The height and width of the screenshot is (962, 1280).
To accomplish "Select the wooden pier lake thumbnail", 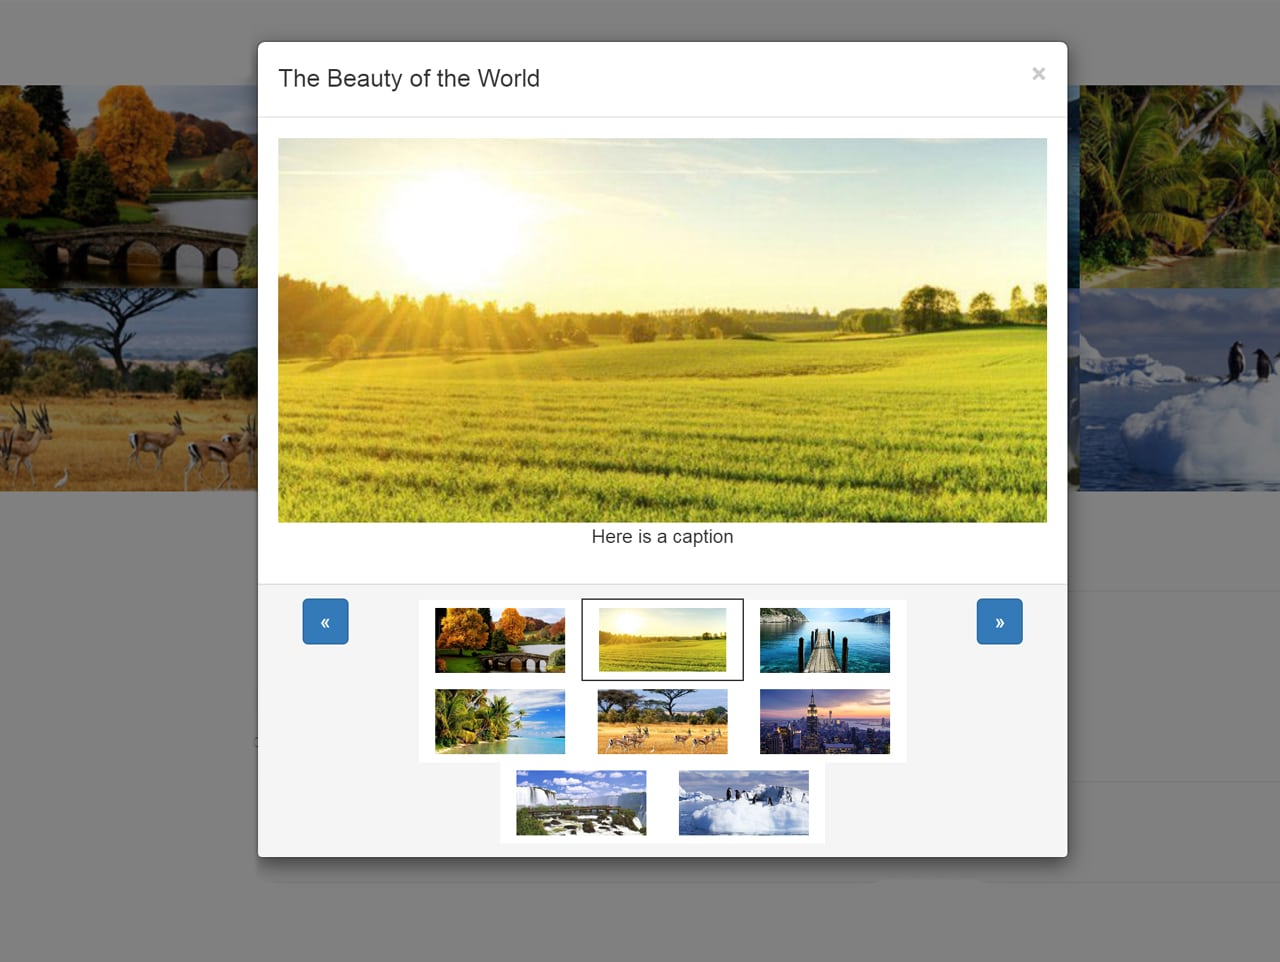I will (825, 639).
